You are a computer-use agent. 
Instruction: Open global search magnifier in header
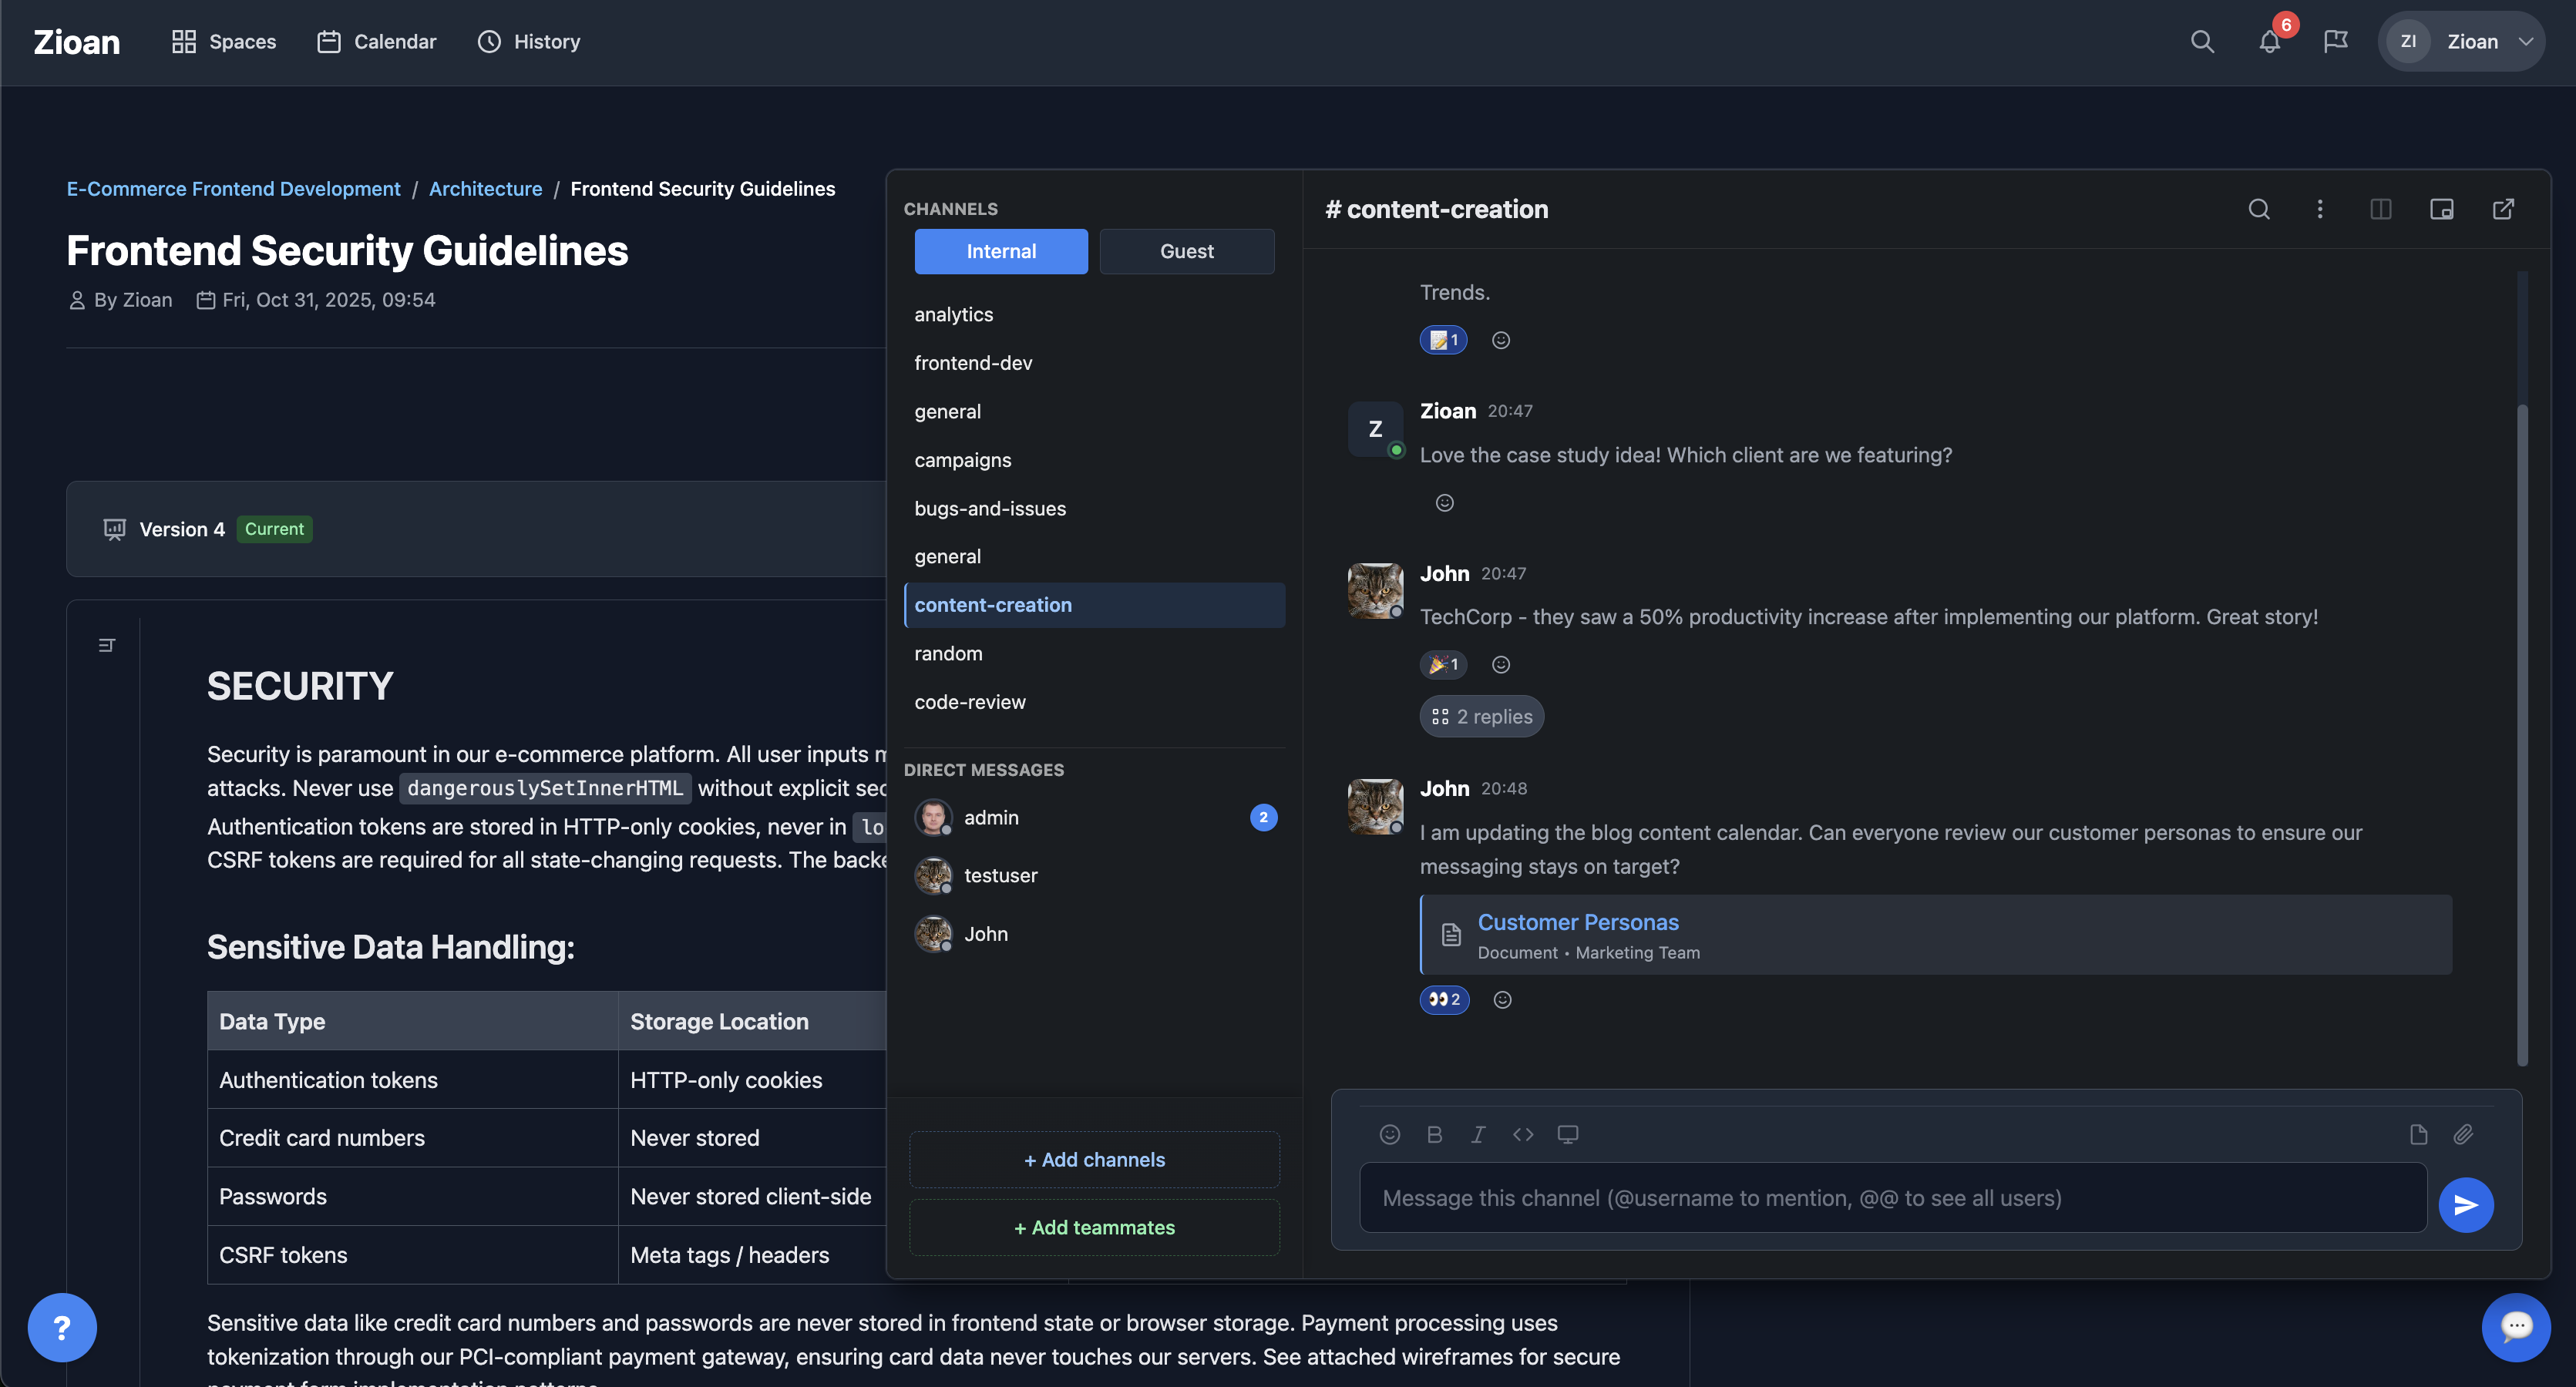[x=2202, y=42]
